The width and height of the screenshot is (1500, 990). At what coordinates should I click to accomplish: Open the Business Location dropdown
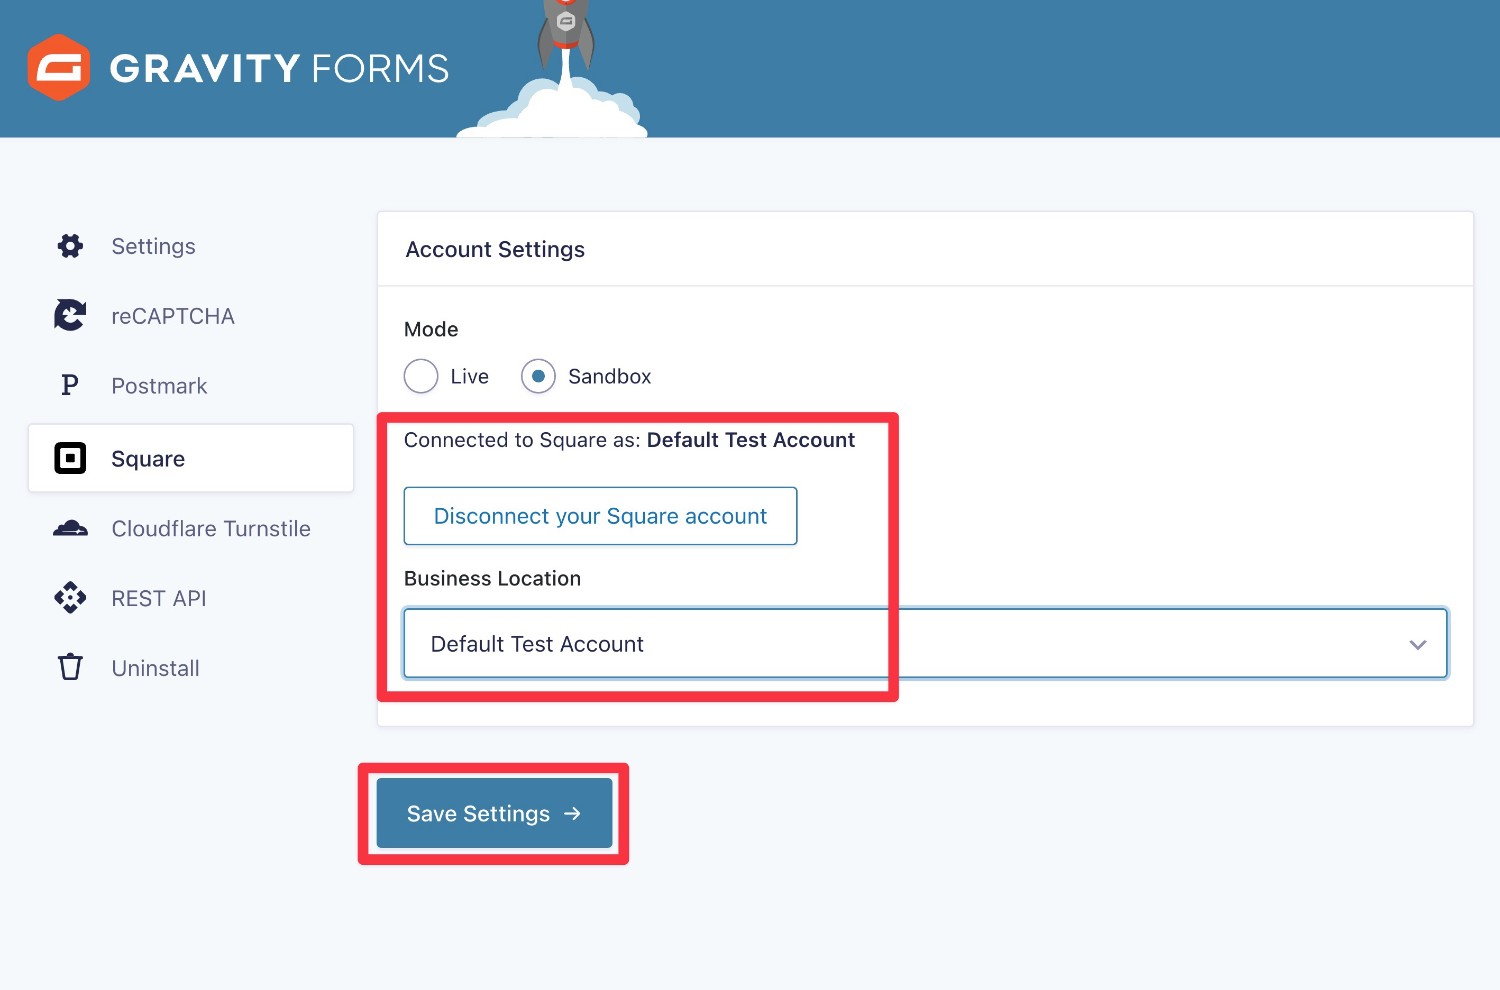point(925,644)
